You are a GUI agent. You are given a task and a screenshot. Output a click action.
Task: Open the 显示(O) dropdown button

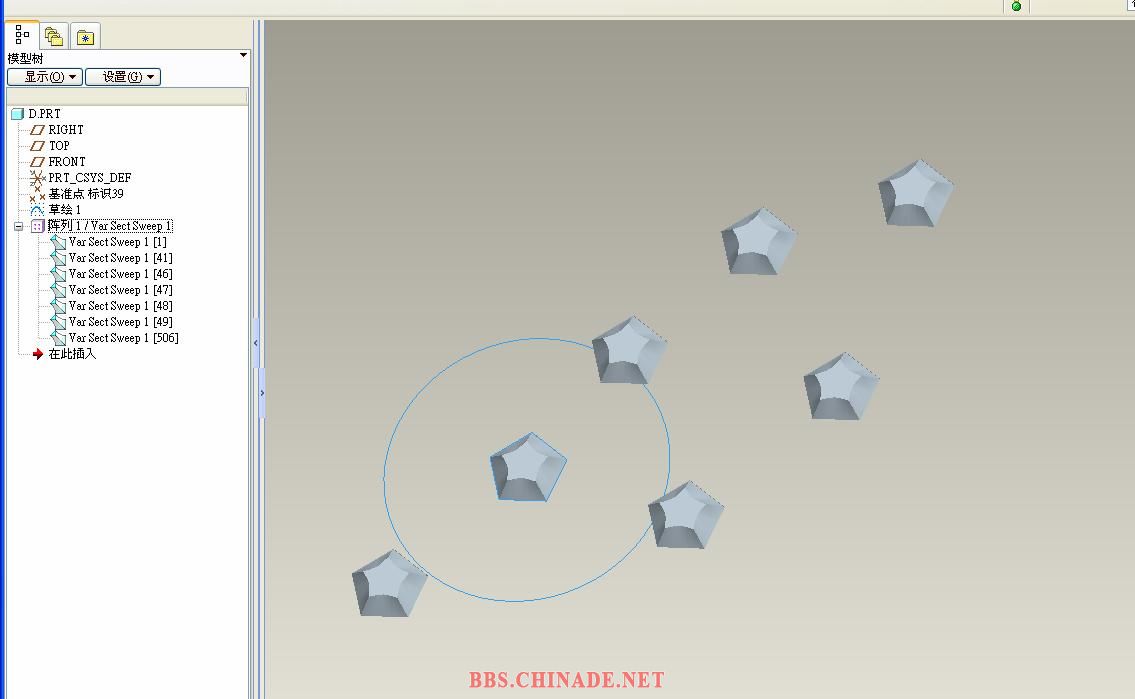(45, 77)
